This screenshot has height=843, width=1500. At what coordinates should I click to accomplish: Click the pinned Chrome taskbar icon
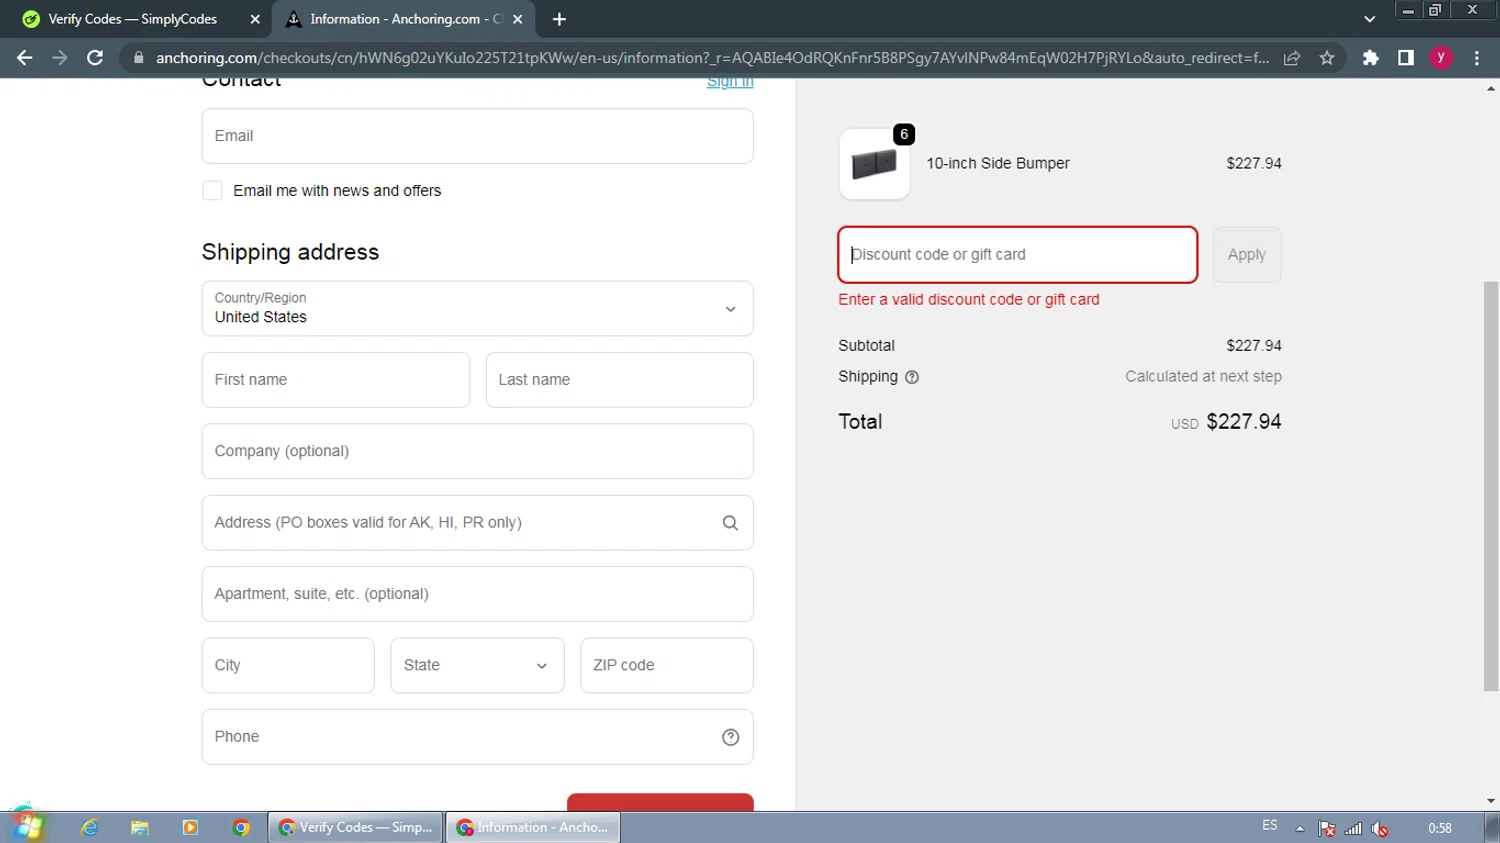241,828
